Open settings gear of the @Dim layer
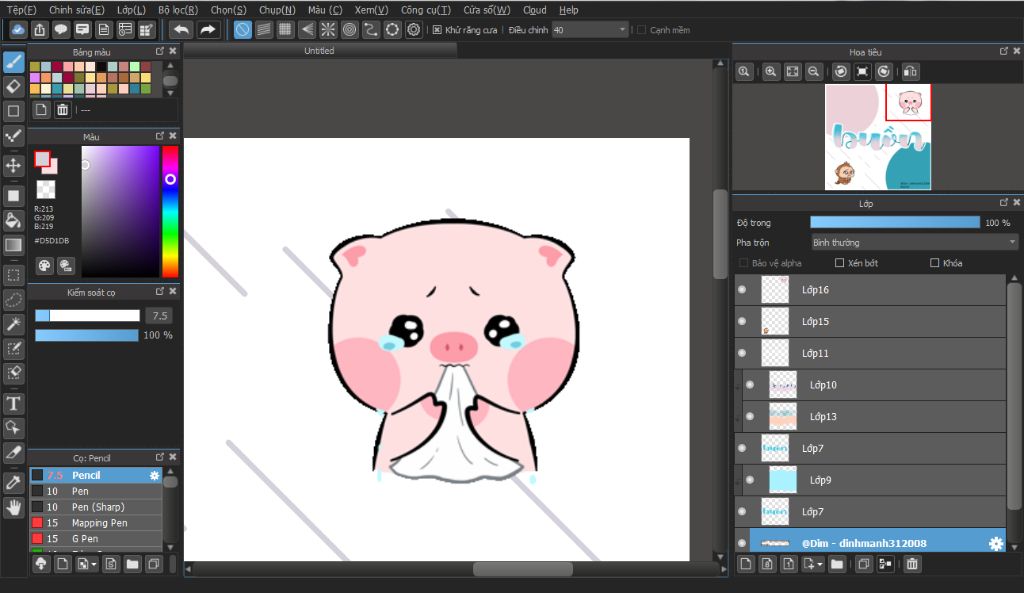The height and width of the screenshot is (593, 1024). click(x=995, y=543)
